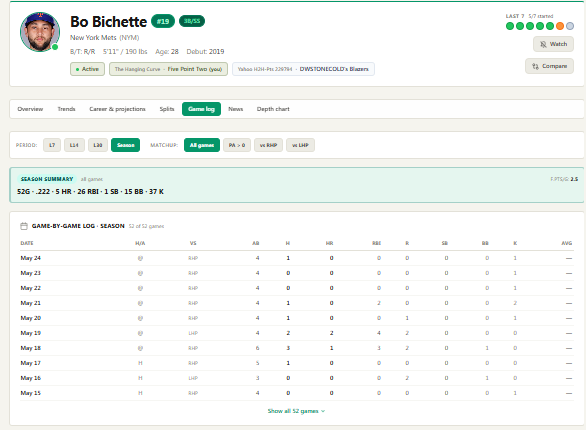
Task: Click the May 23 game row date
Action: click(31, 273)
